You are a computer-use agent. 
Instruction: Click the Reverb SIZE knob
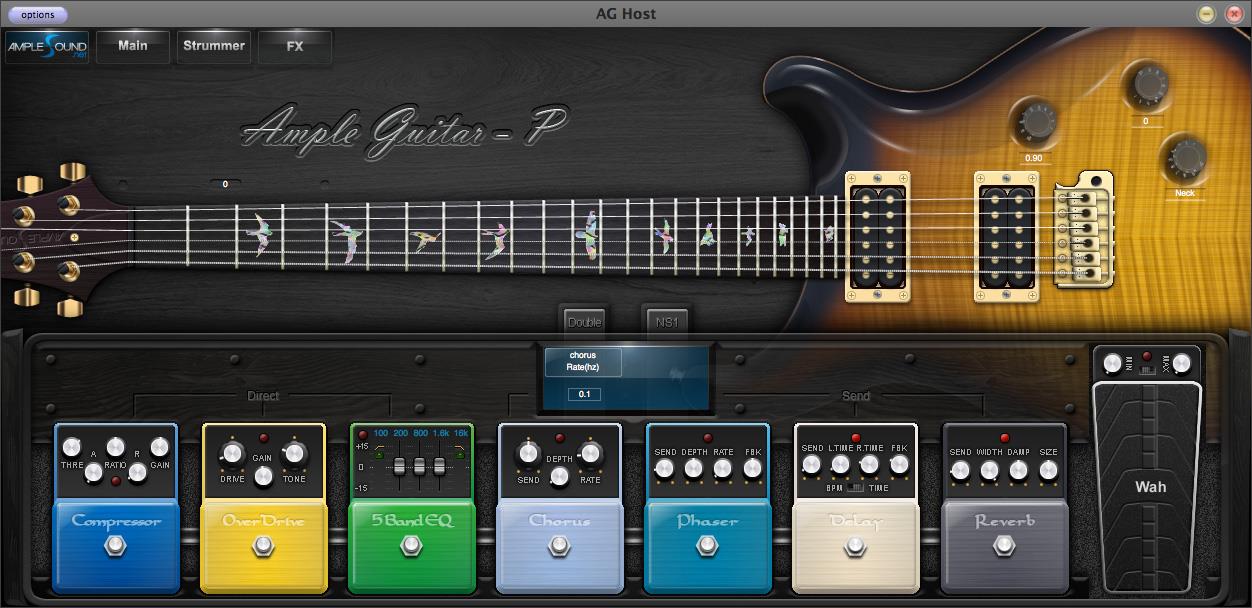[x=1048, y=471]
